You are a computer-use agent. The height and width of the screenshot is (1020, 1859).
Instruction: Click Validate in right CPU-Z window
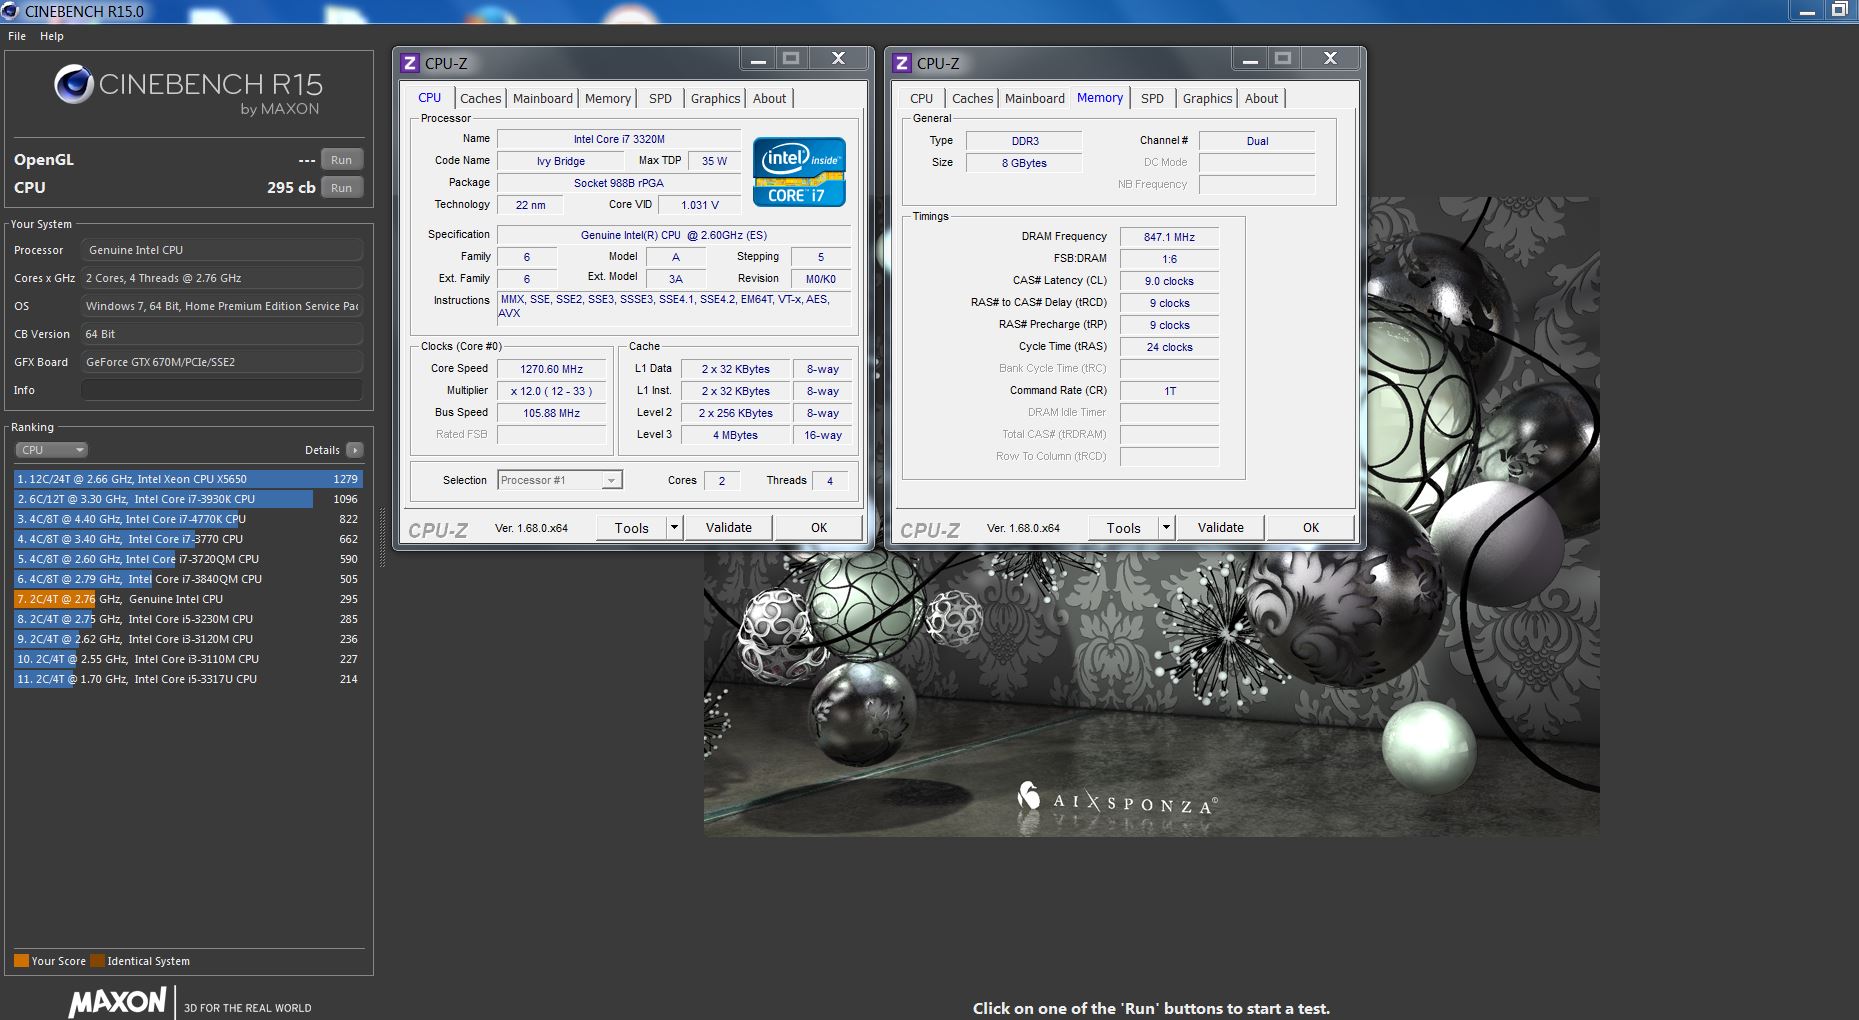pyautogui.click(x=1220, y=528)
